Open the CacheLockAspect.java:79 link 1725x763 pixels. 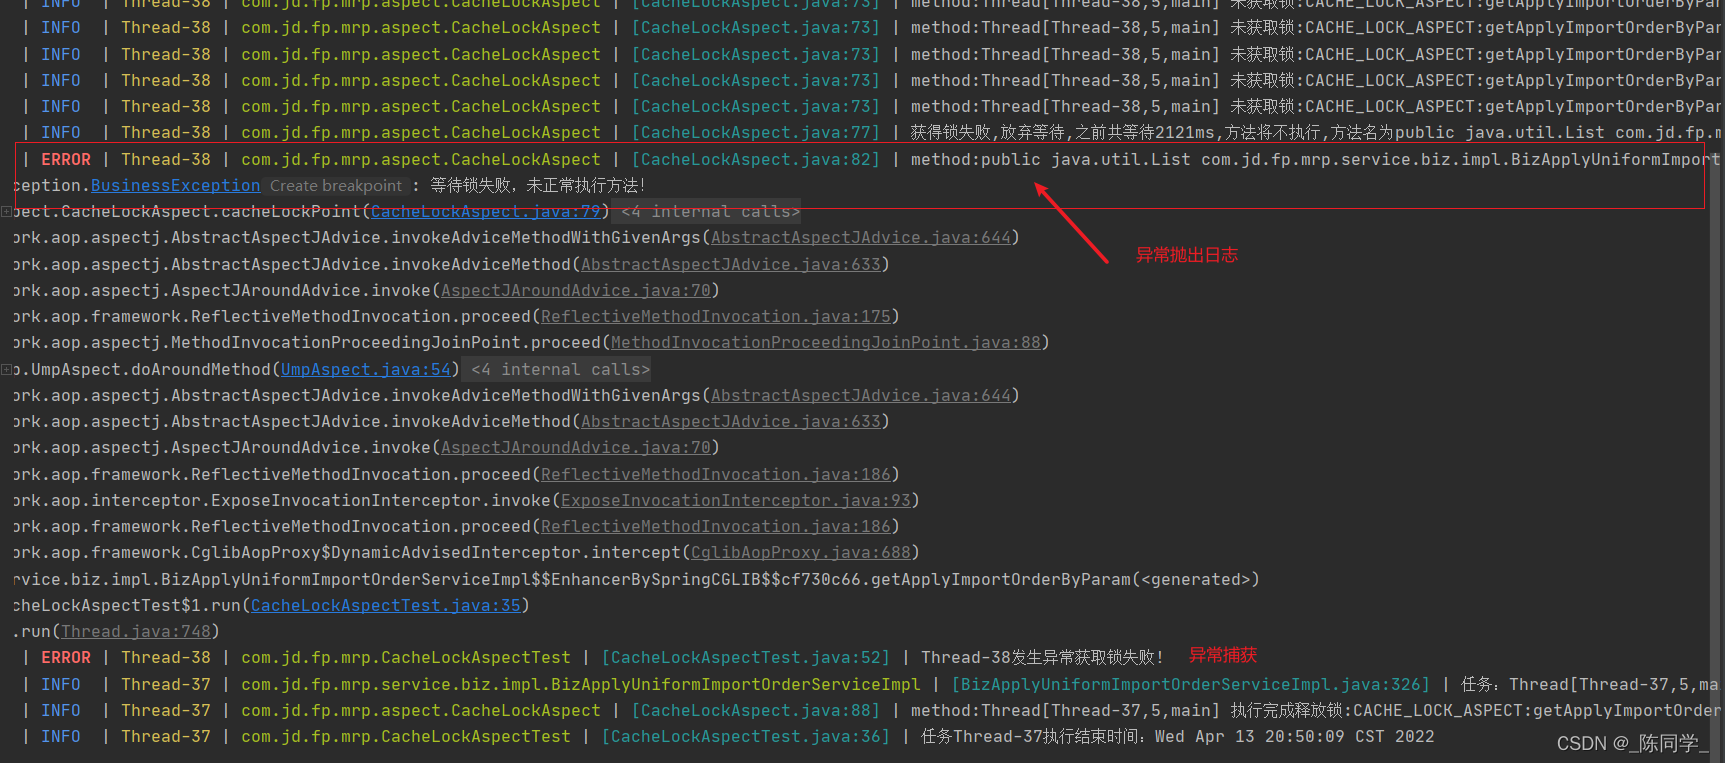coord(486,212)
